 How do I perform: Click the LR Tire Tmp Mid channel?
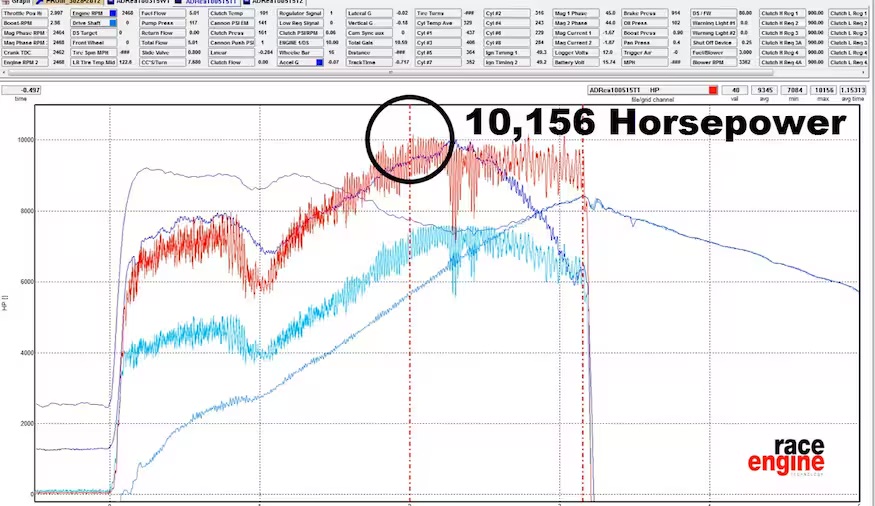point(94,62)
